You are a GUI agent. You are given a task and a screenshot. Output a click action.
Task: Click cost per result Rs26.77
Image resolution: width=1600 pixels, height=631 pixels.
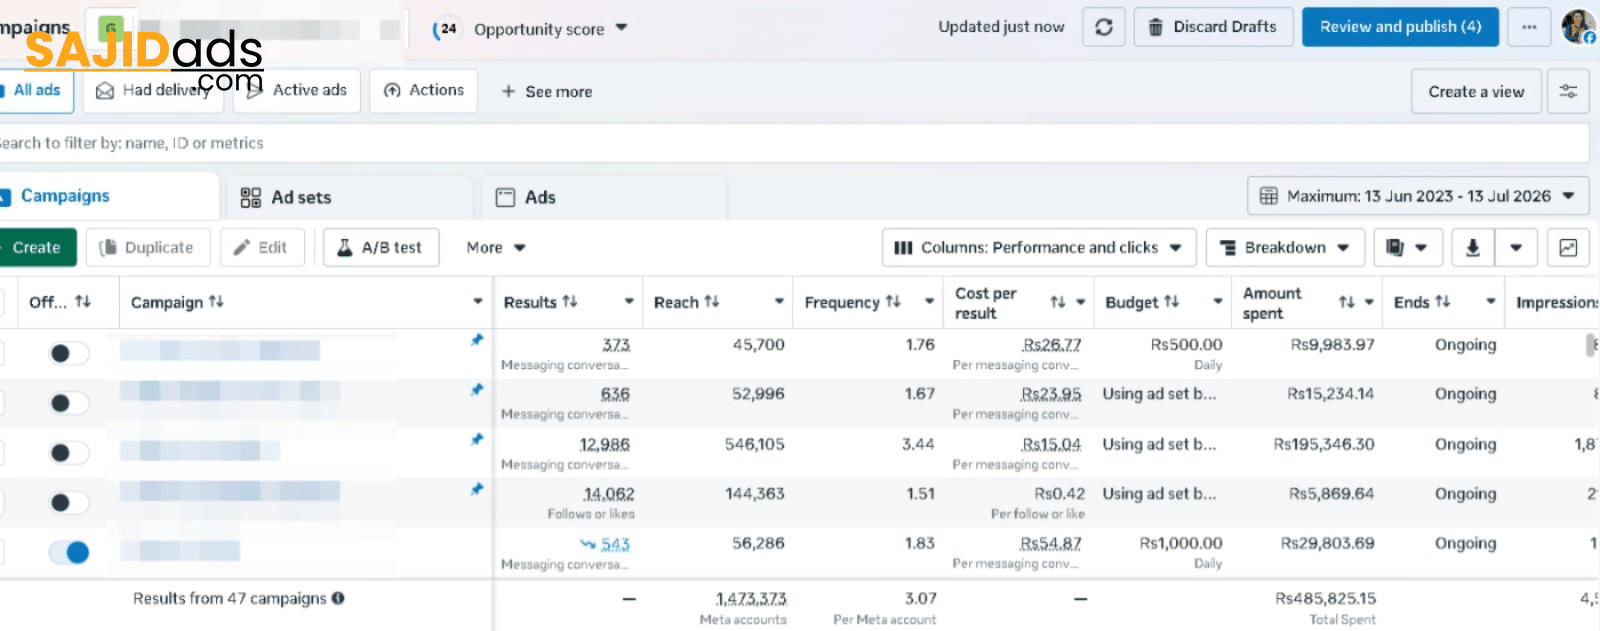(x=1051, y=345)
